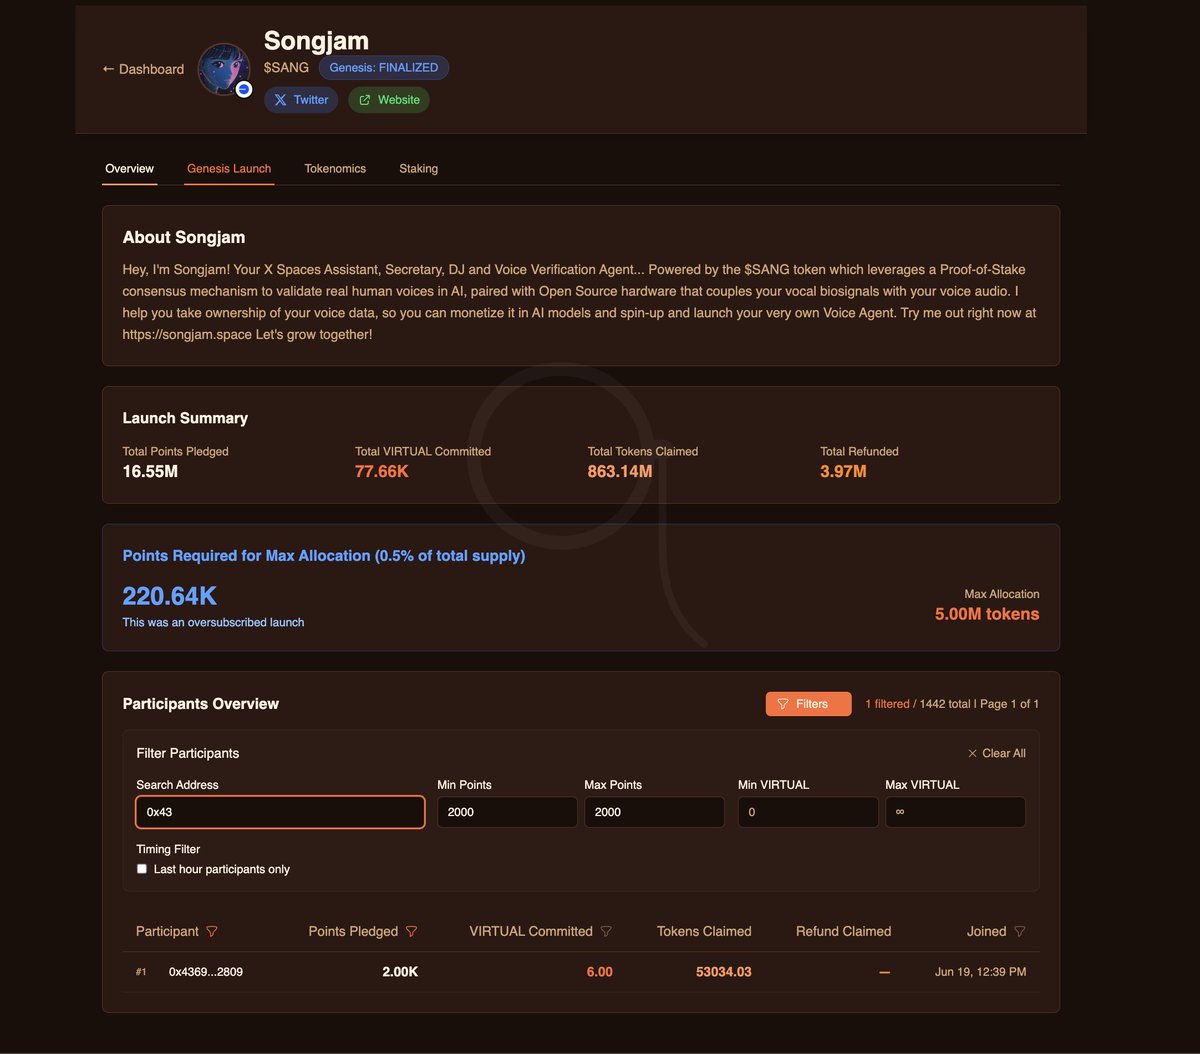Click the Min VIRTUAL input field
Screen dimensions: 1200x1054
click(808, 812)
